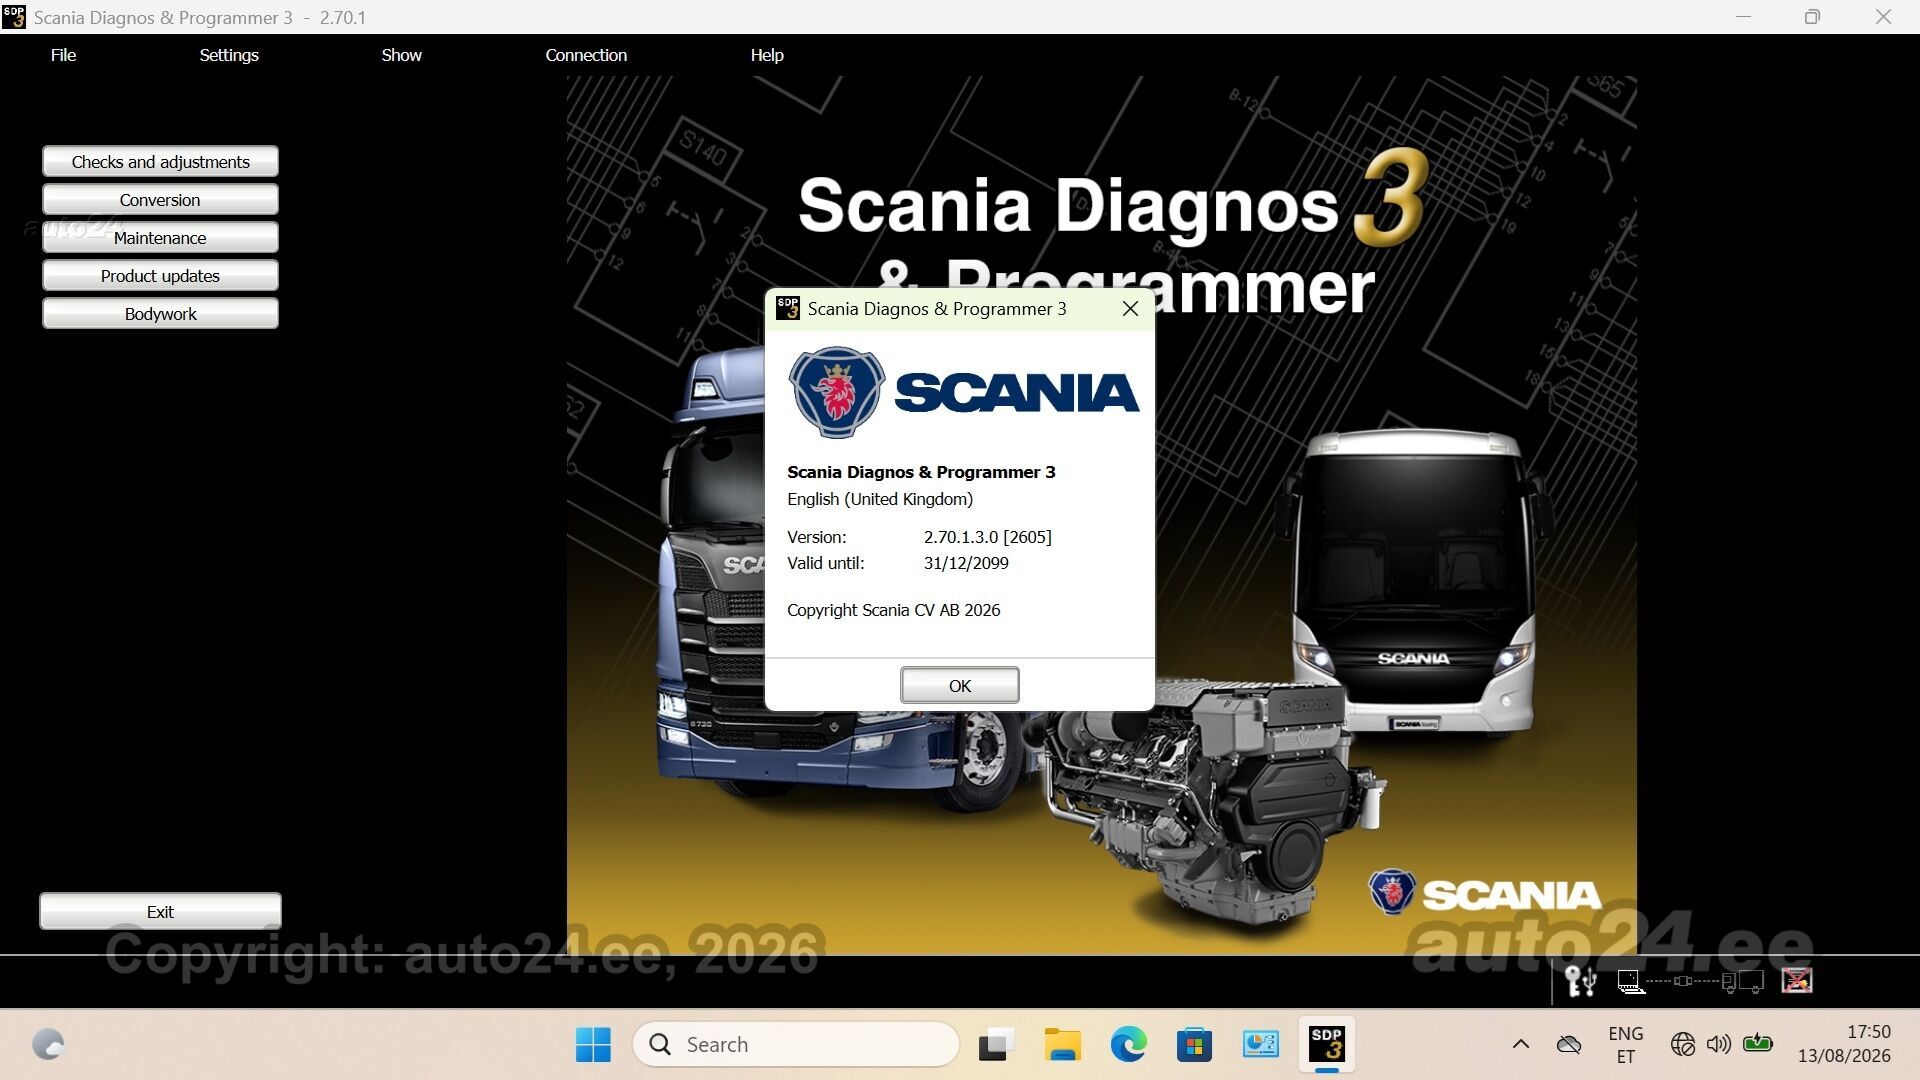Click the bold Scania Diagnos & Programmer 3 heading
This screenshot has height=1080, width=1920.
pos(921,472)
